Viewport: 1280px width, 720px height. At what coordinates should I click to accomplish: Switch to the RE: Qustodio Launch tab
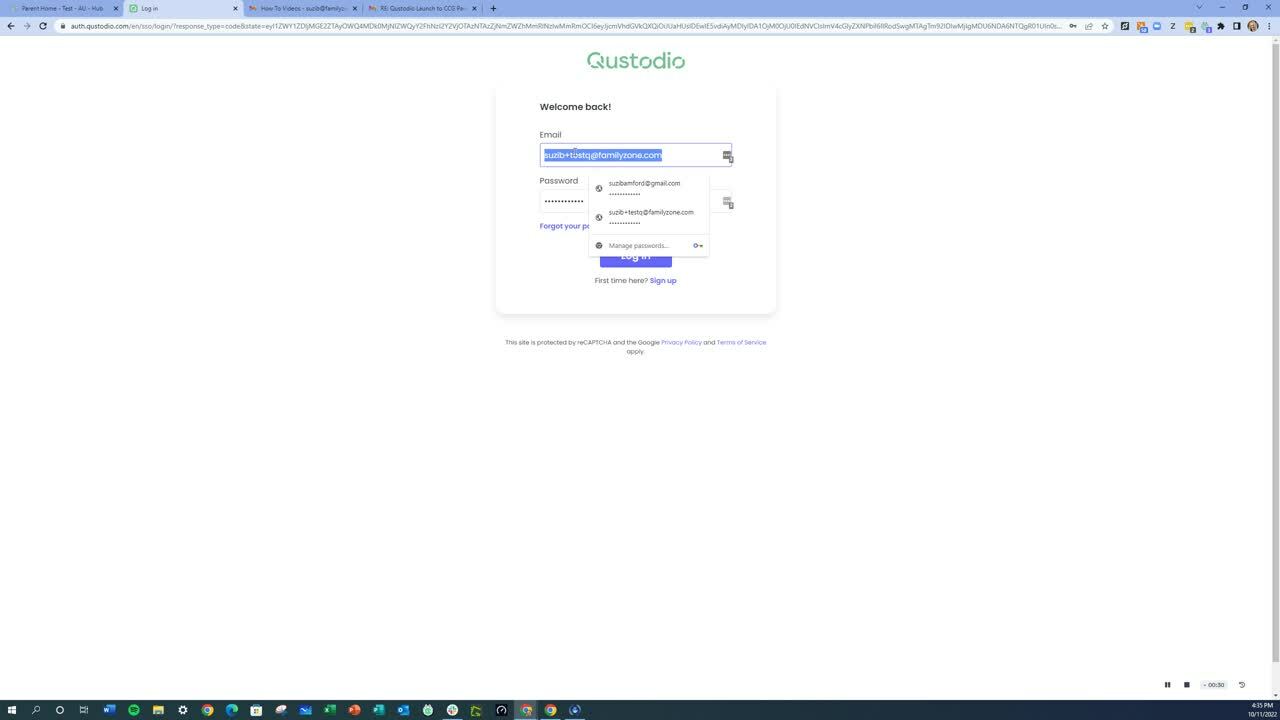[x=422, y=8]
